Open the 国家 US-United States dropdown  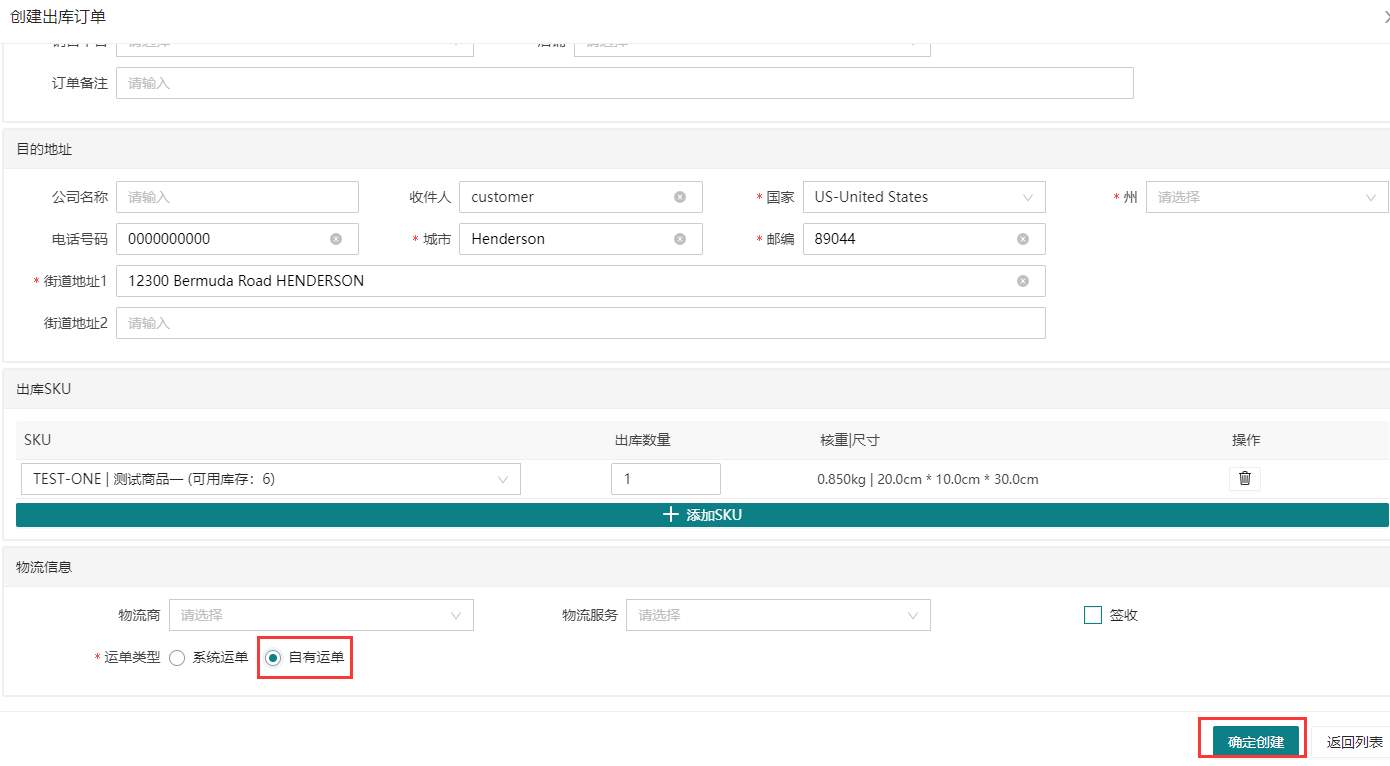923,197
